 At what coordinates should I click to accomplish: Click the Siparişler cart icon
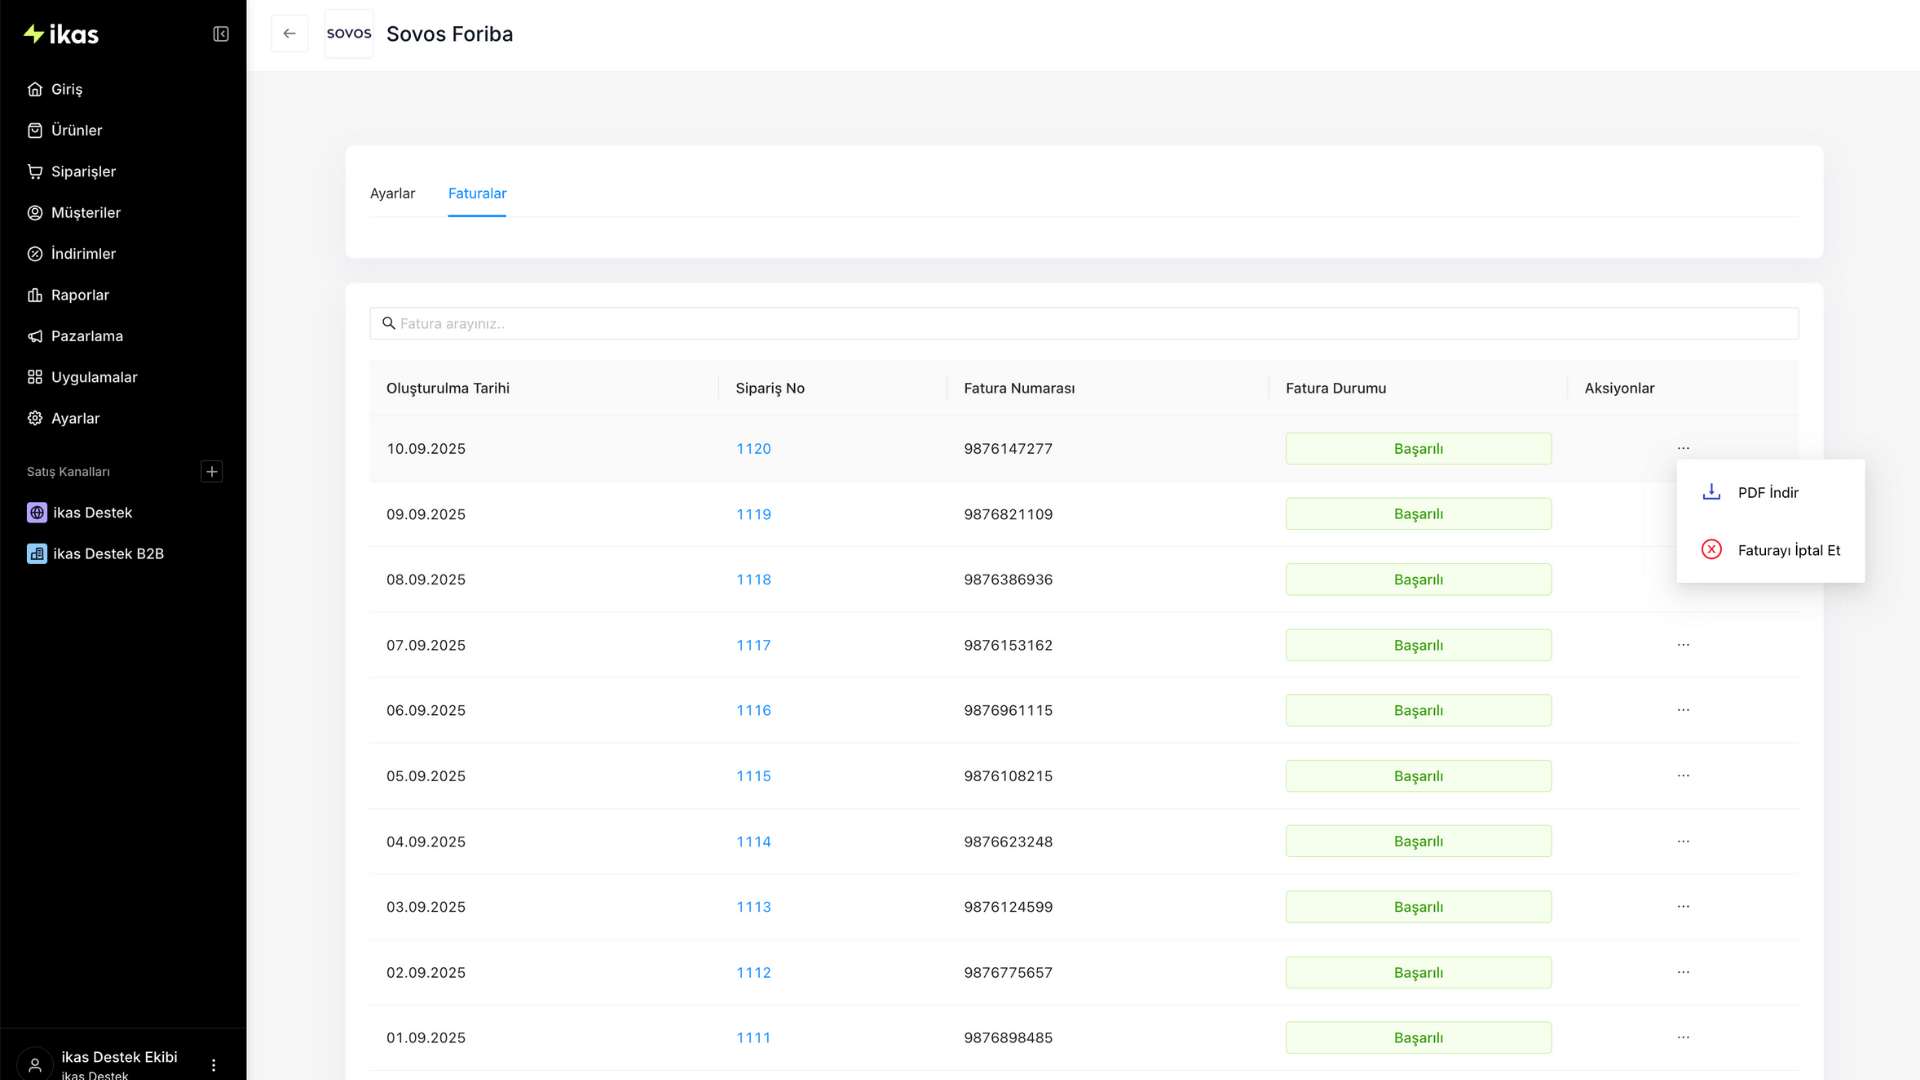(x=35, y=171)
